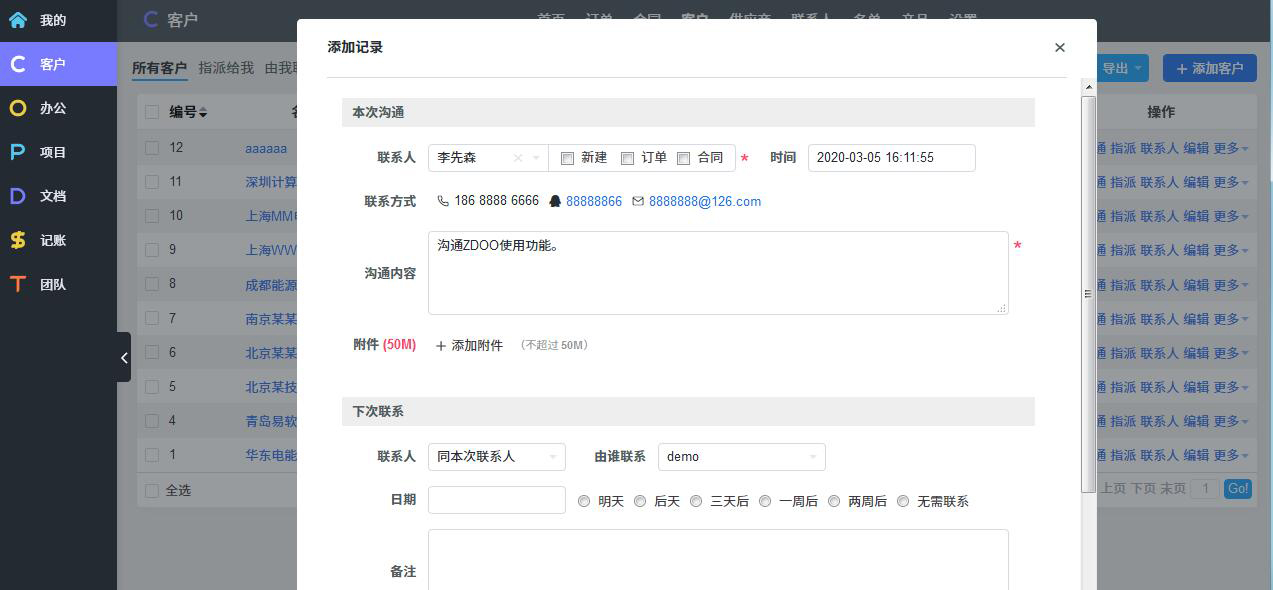
Task: Open the 记账 accounting module in sidebar
Action: pyautogui.click(x=58, y=240)
